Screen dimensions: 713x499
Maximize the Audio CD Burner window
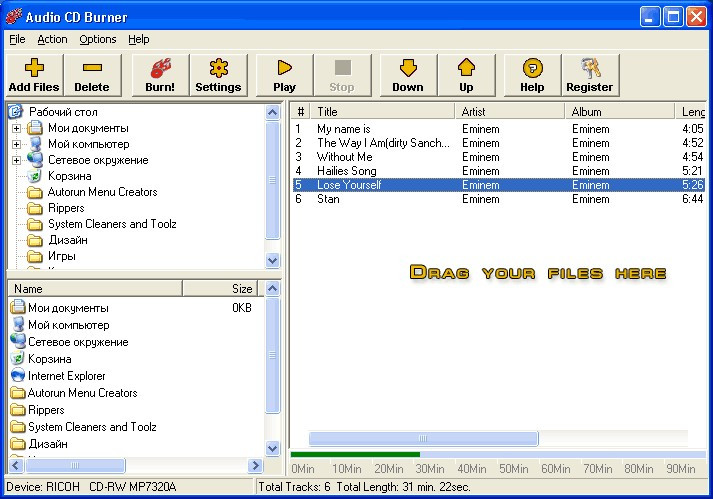coord(673,17)
